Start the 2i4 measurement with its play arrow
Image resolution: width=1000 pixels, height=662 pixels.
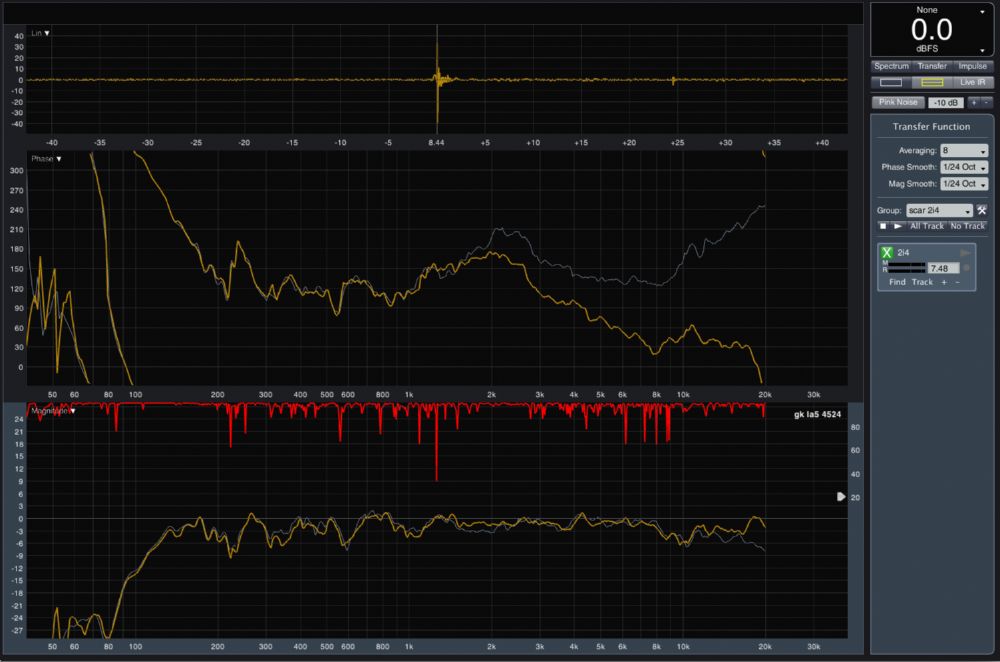(966, 254)
